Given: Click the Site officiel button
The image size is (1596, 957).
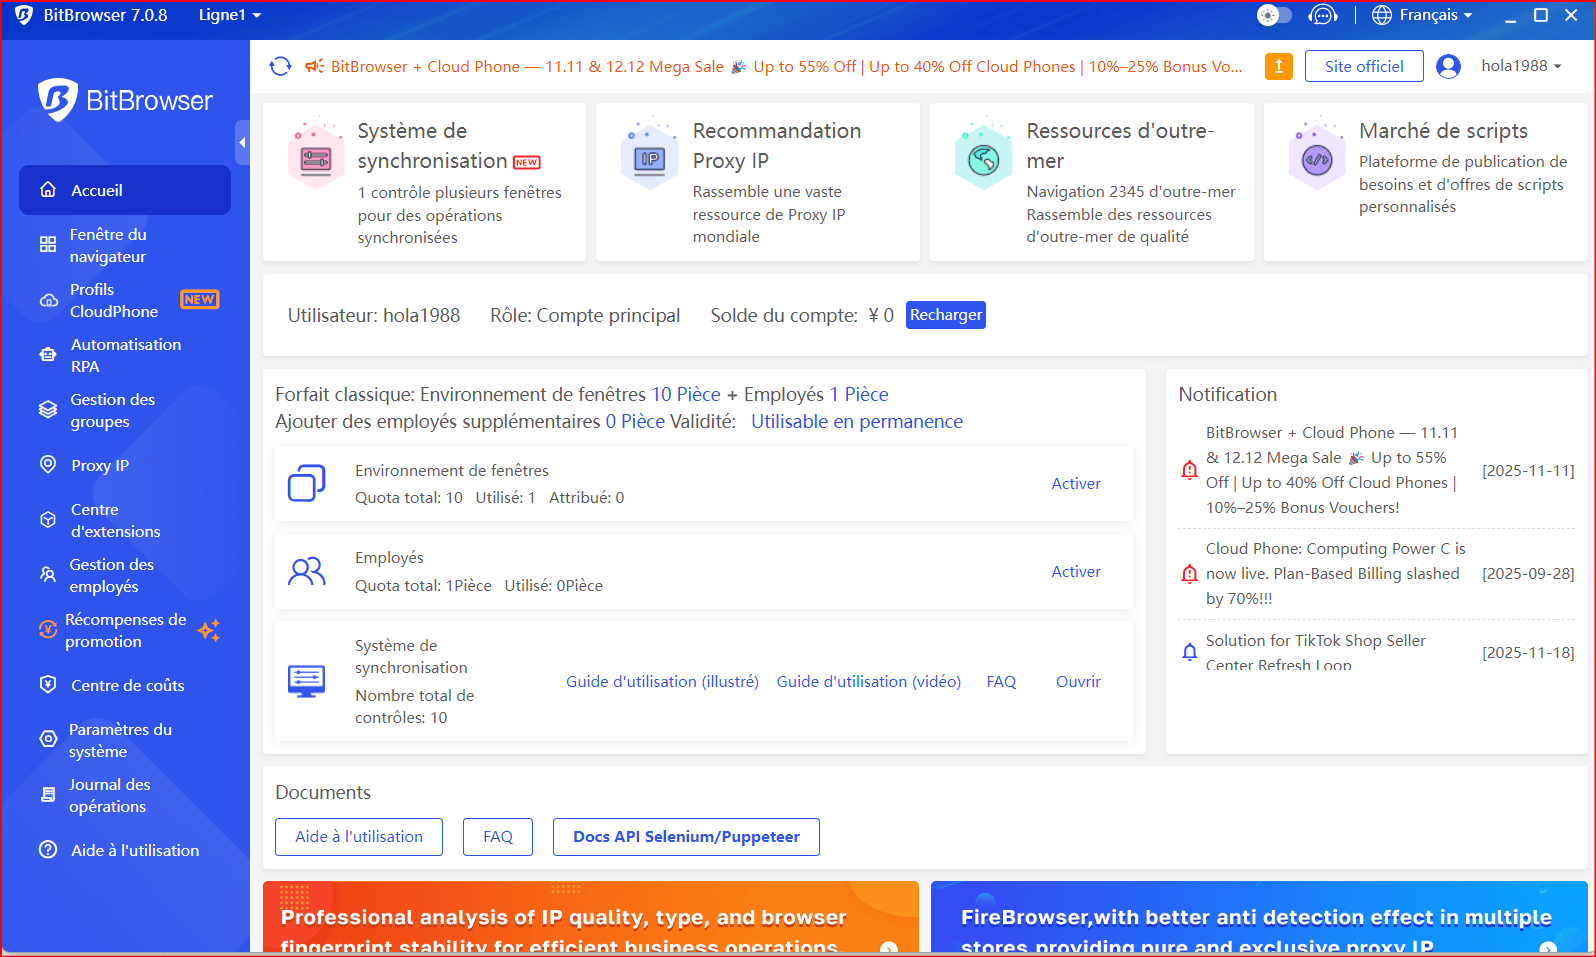Looking at the screenshot, I should 1363,66.
